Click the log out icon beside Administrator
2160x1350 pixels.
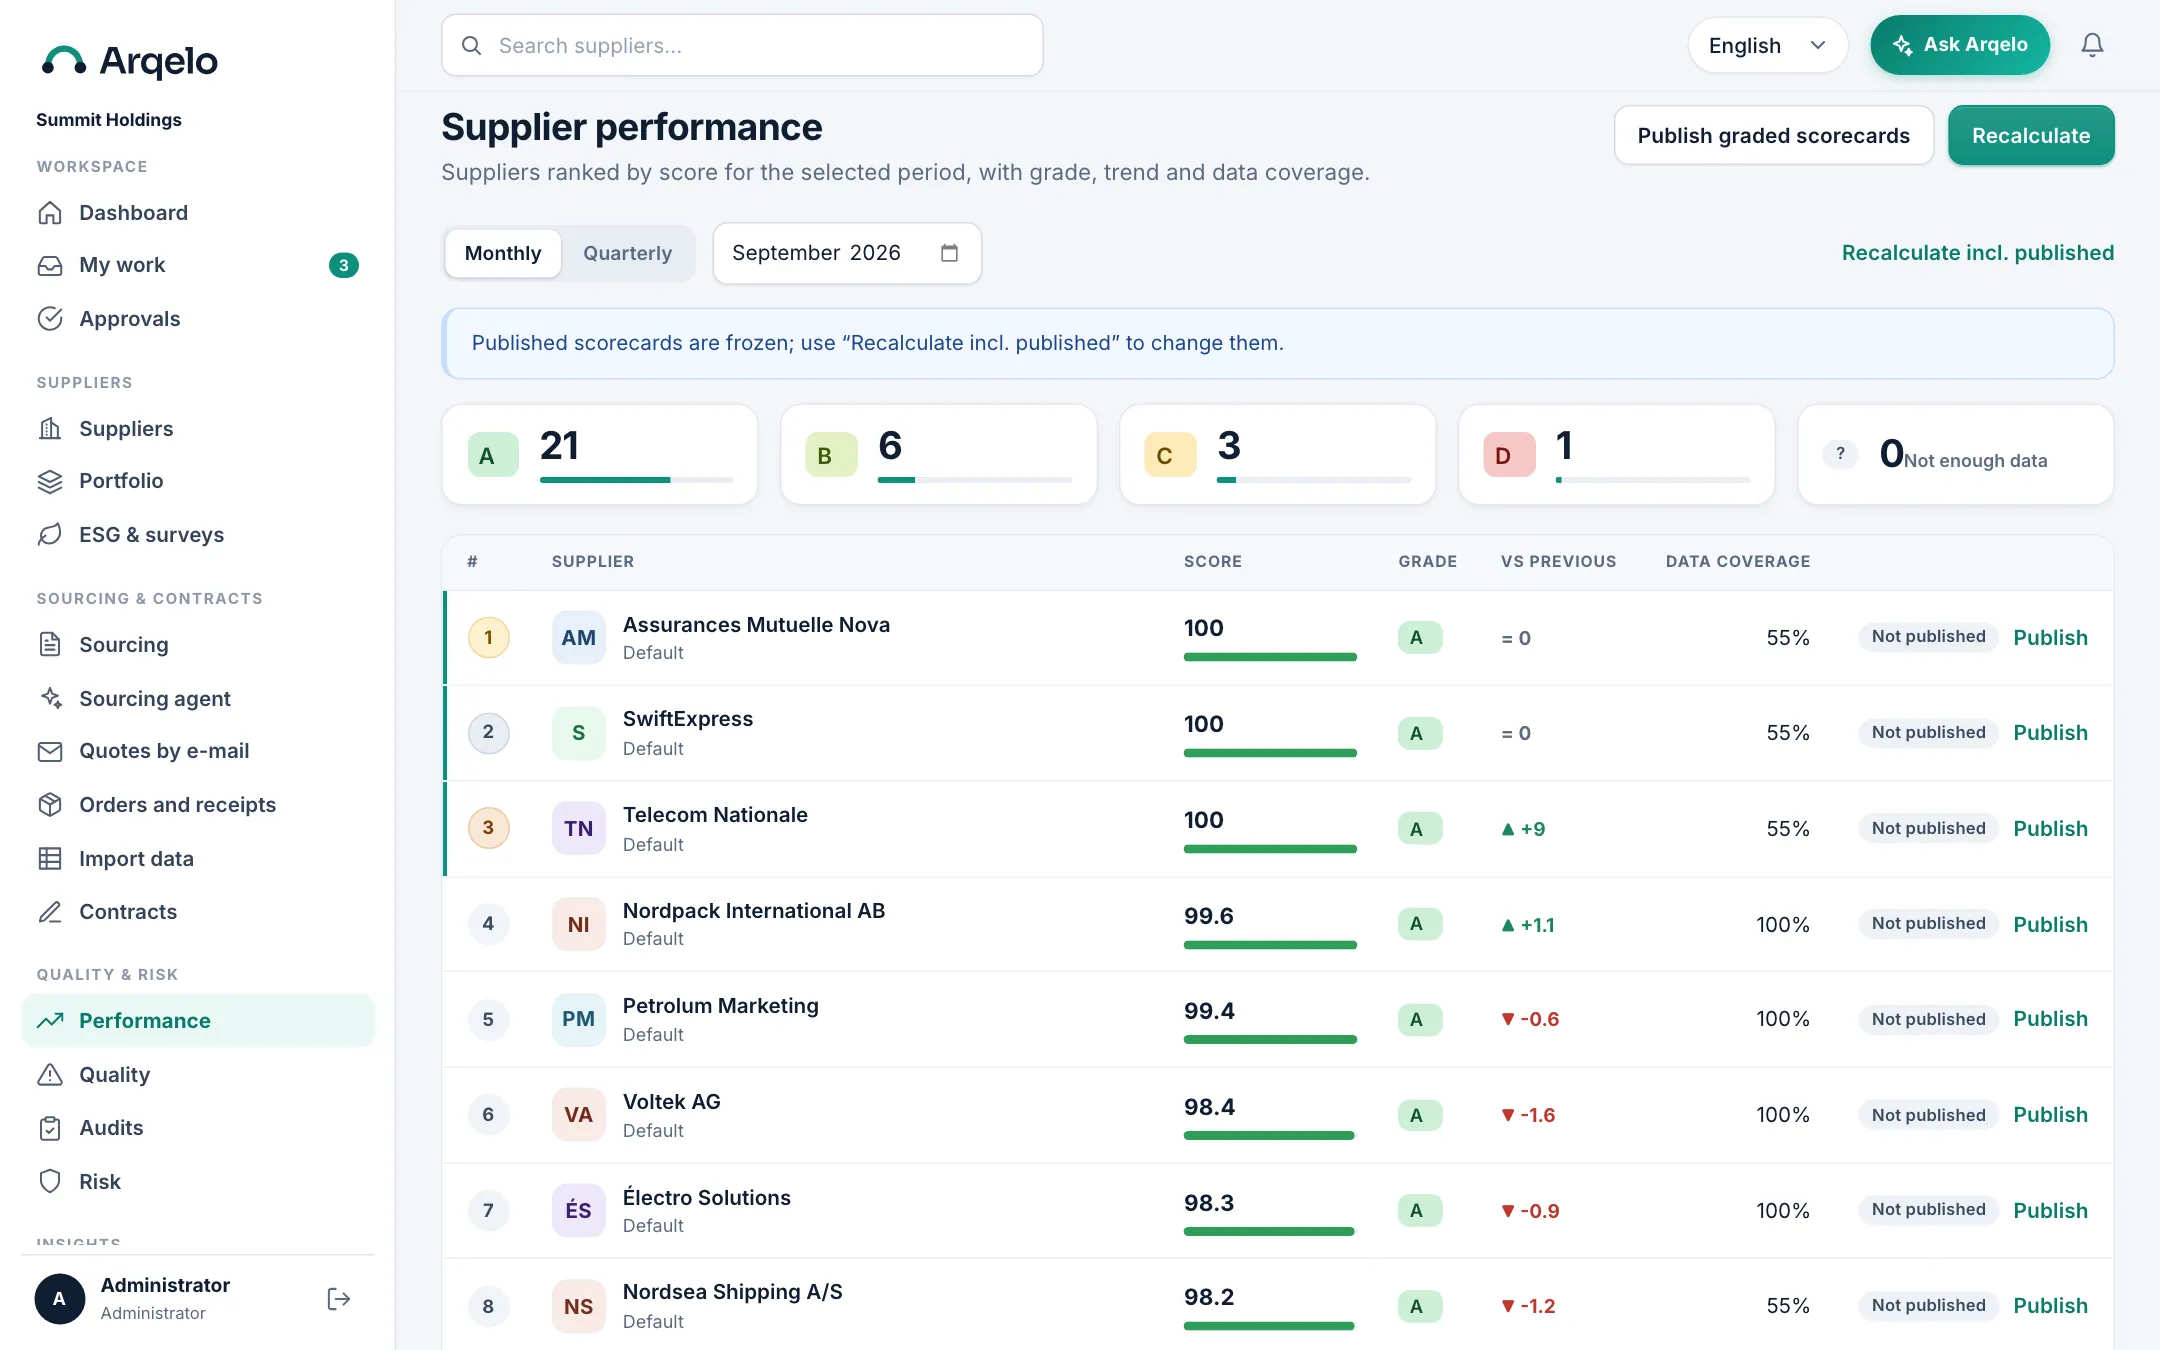pyautogui.click(x=339, y=1298)
